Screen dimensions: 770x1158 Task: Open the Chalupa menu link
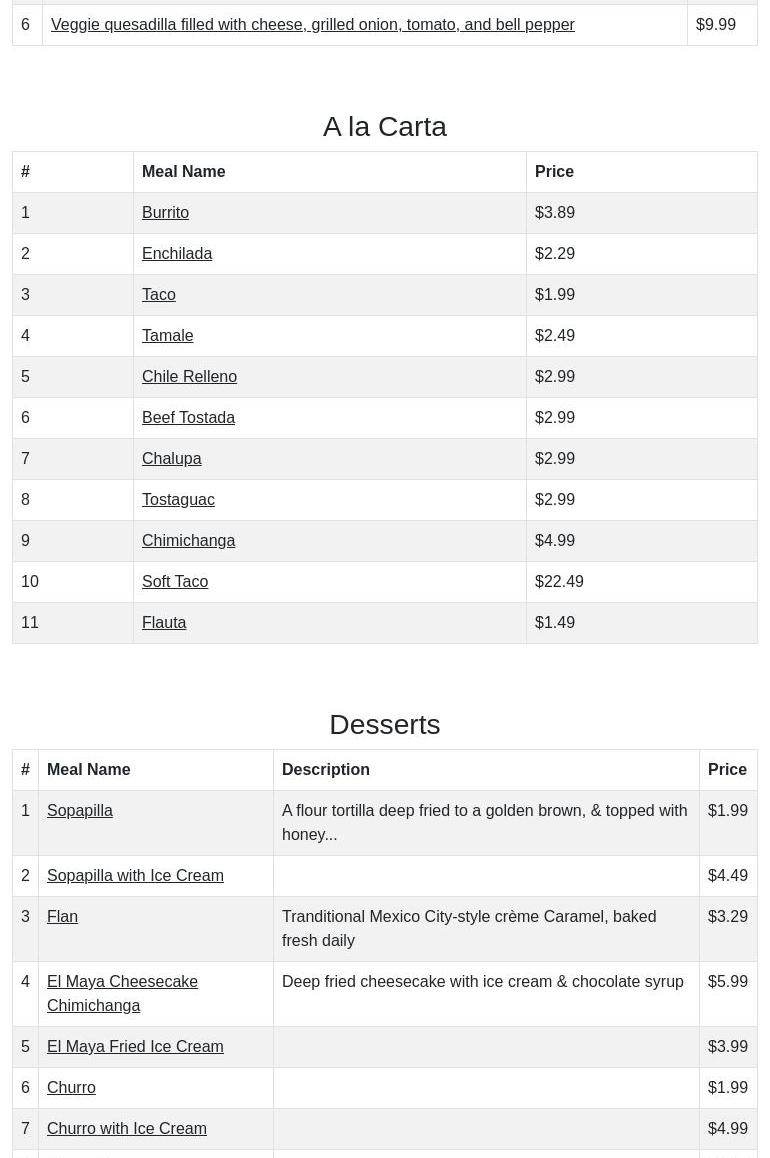click(x=171, y=459)
